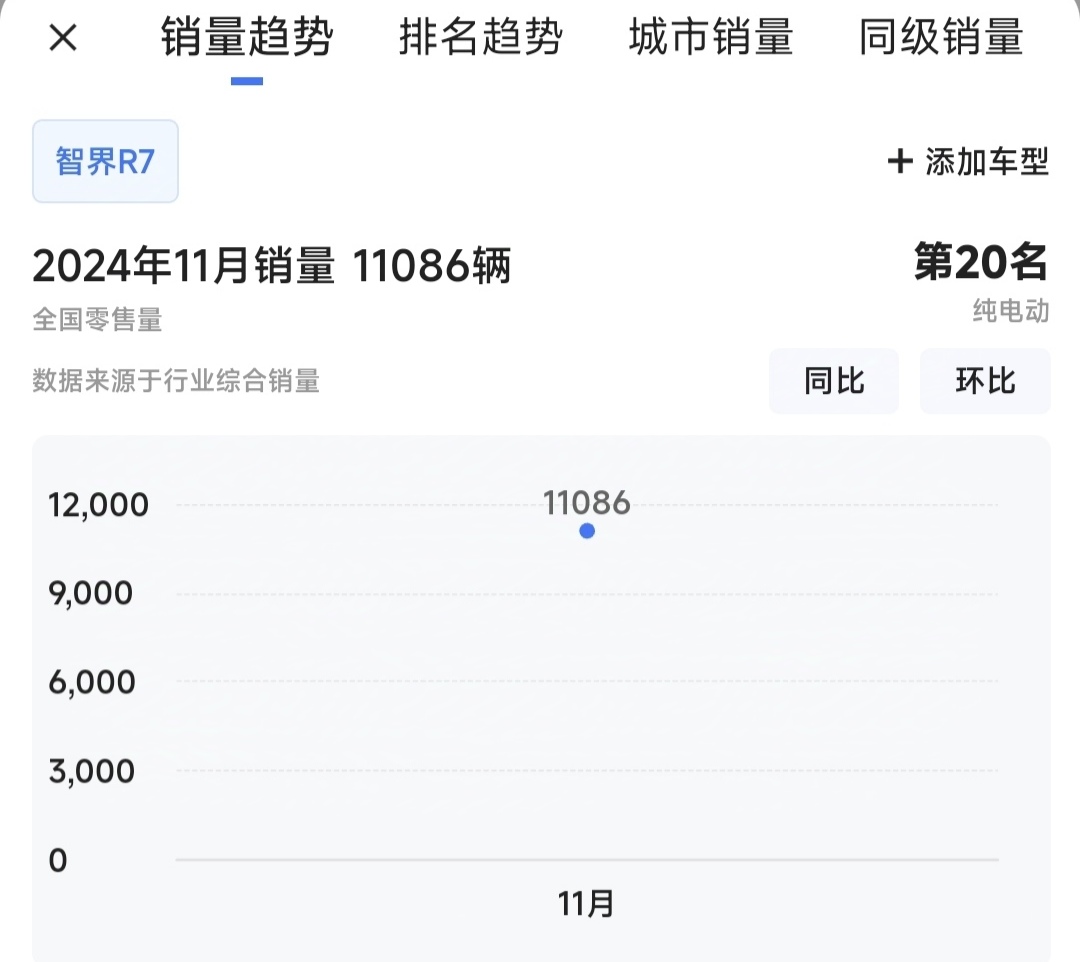Image resolution: width=1080 pixels, height=962 pixels.
Task: Click the 纯电动 category label
Action: [1011, 311]
